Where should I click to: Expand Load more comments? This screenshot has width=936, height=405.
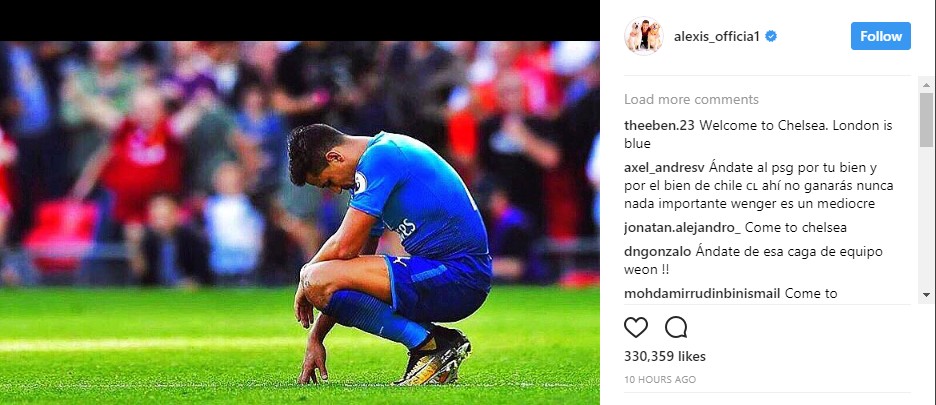691,99
